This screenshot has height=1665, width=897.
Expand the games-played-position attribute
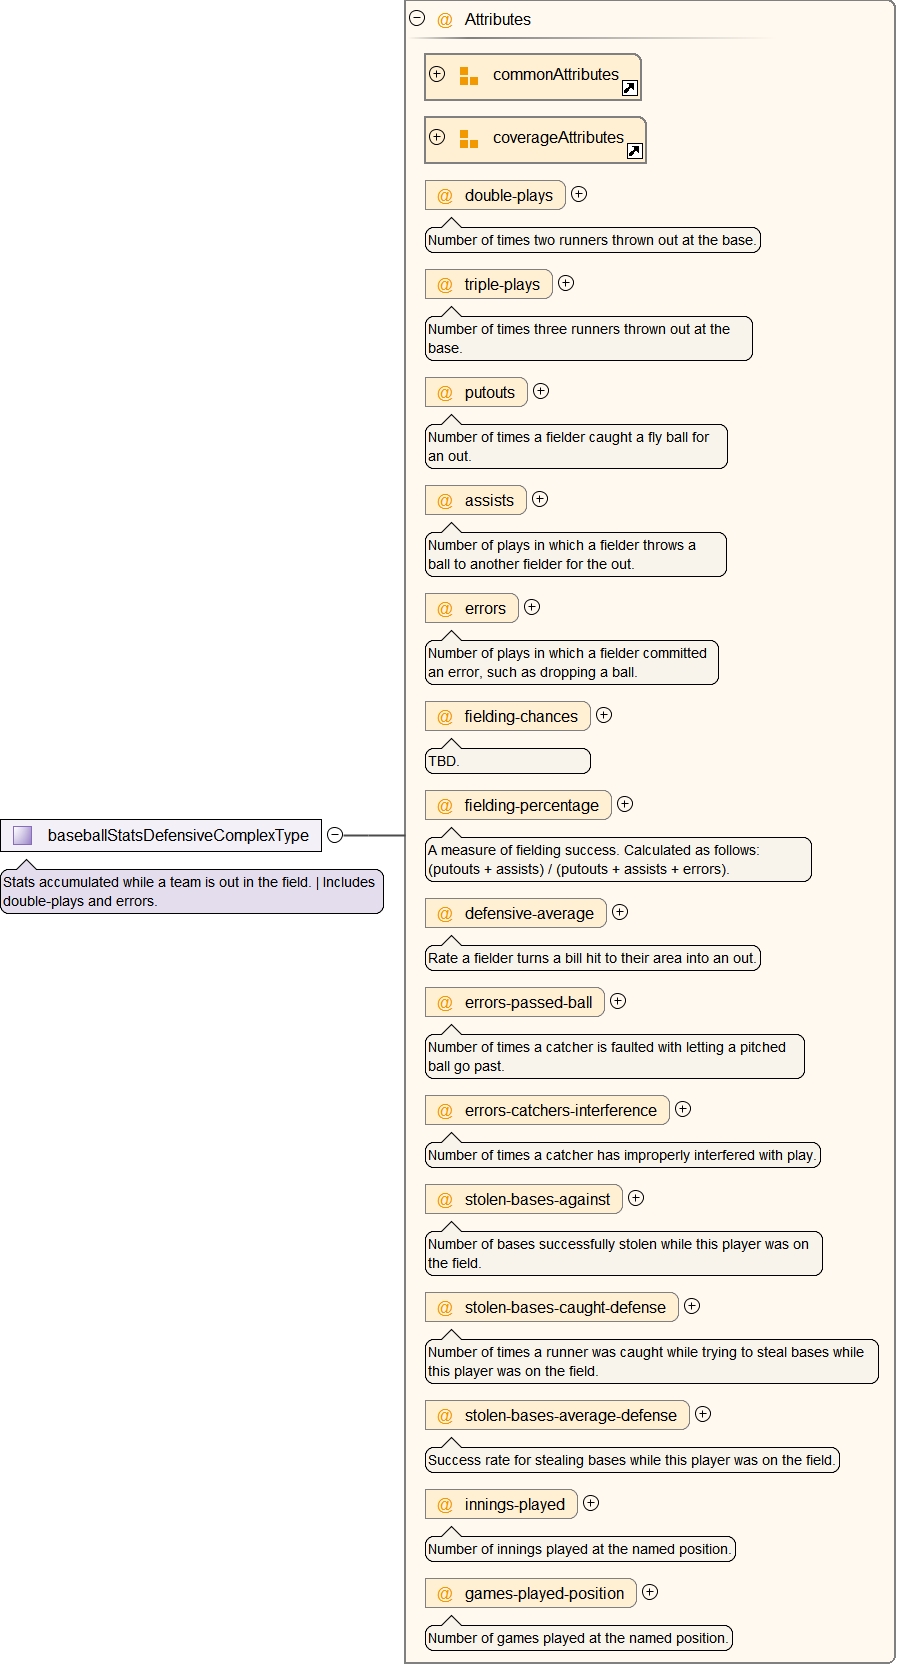(650, 1592)
